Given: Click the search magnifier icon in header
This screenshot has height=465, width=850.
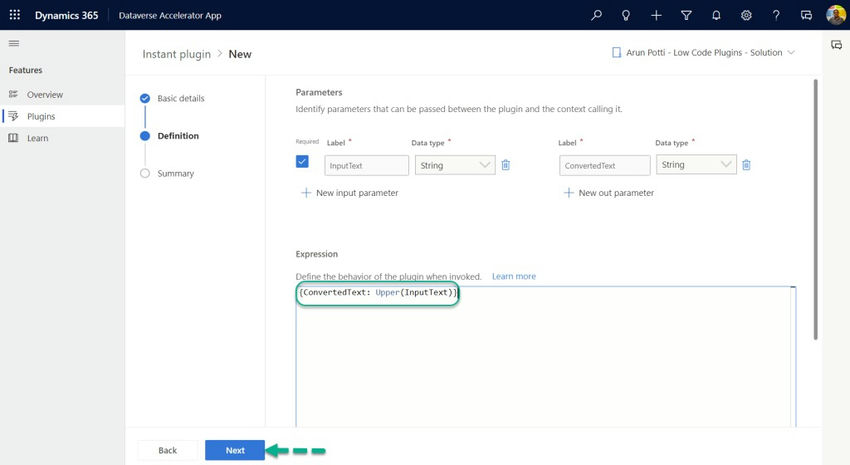Looking at the screenshot, I should pos(597,16).
